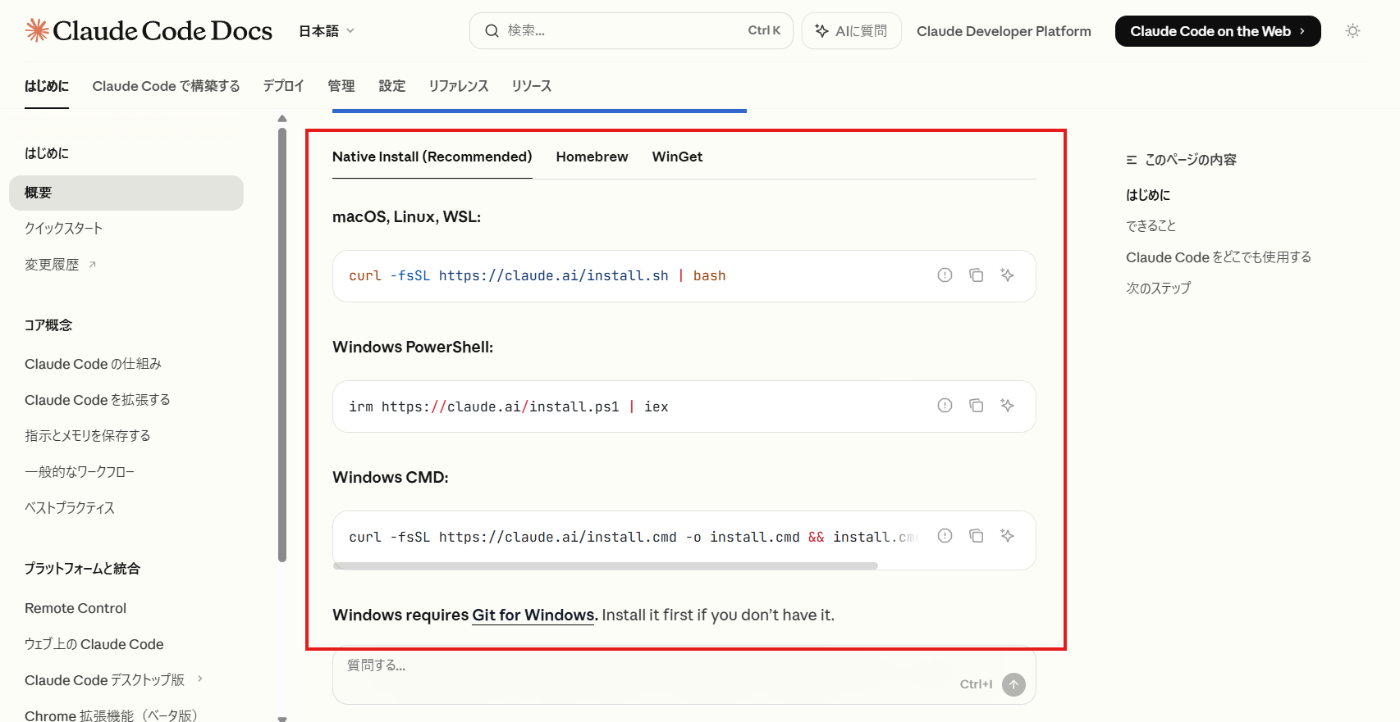Screen dimensions: 1400x722
Task: Click the magnifier icon in the search box
Action: 492,31
